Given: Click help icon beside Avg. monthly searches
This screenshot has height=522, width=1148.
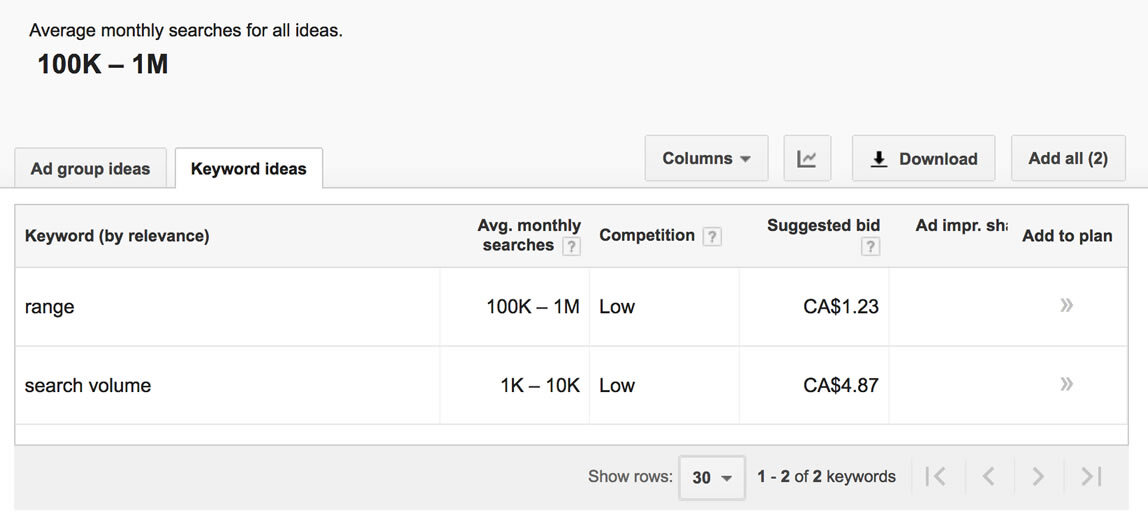Looking at the screenshot, I should point(571,247).
